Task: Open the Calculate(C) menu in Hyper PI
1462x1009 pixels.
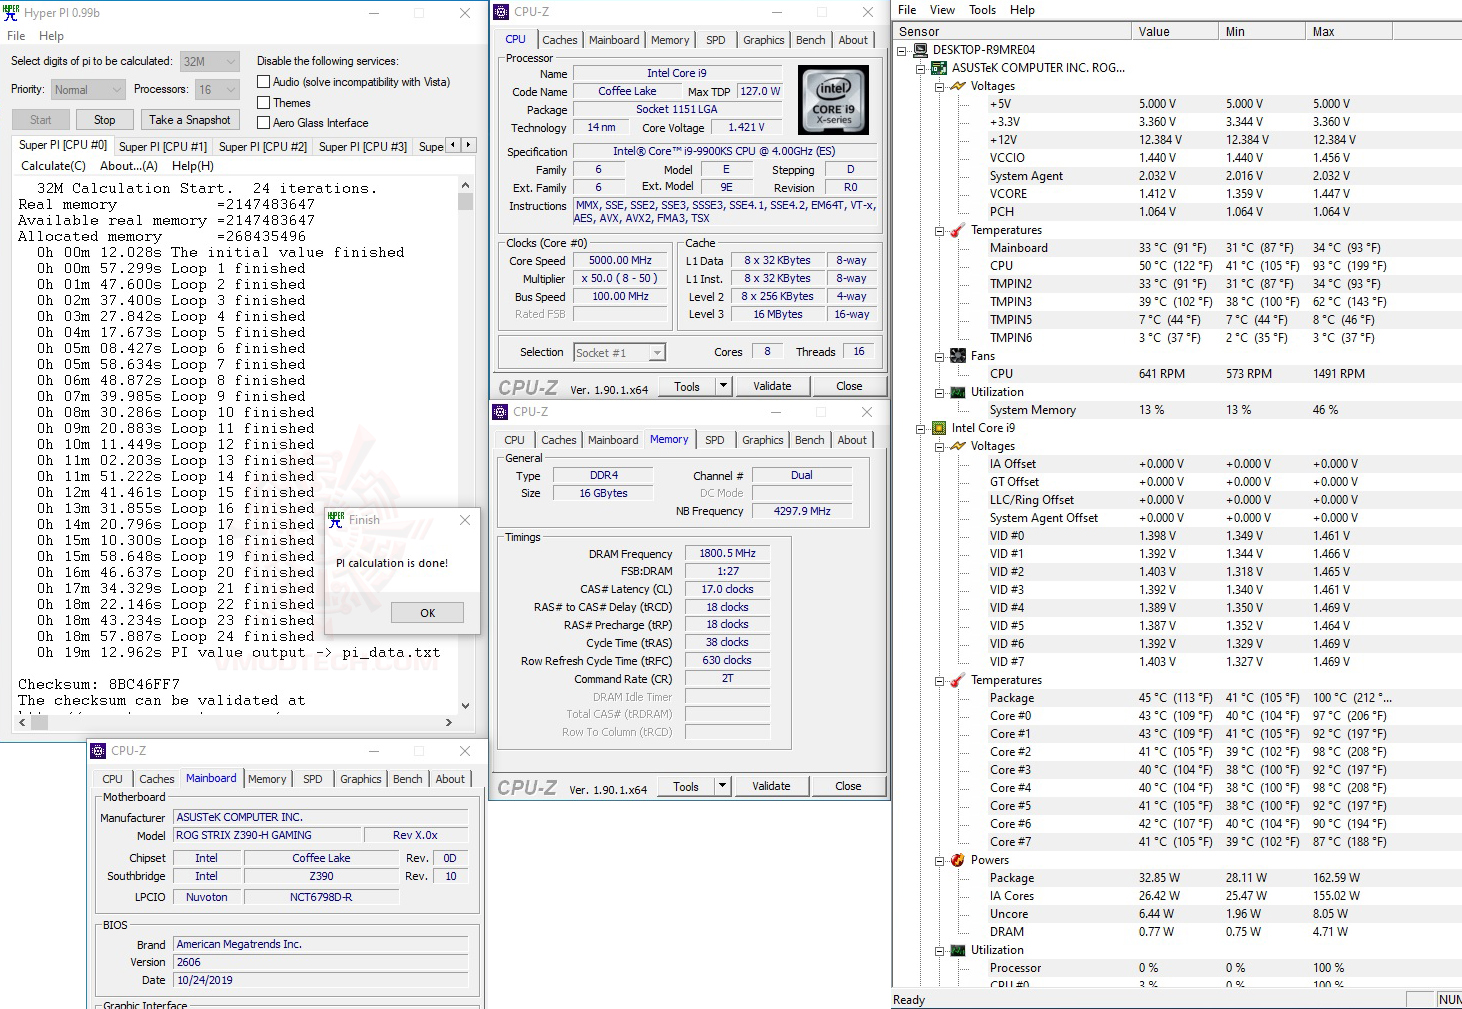Action: pos(54,166)
